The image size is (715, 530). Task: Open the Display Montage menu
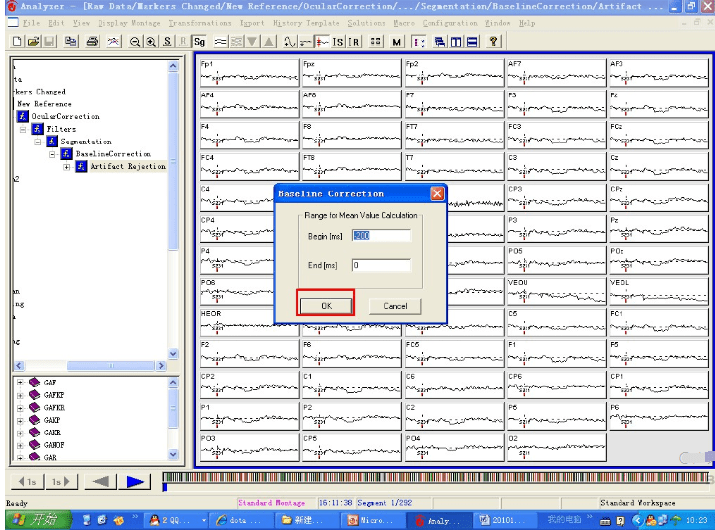pyautogui.click(x=130, y=23)
